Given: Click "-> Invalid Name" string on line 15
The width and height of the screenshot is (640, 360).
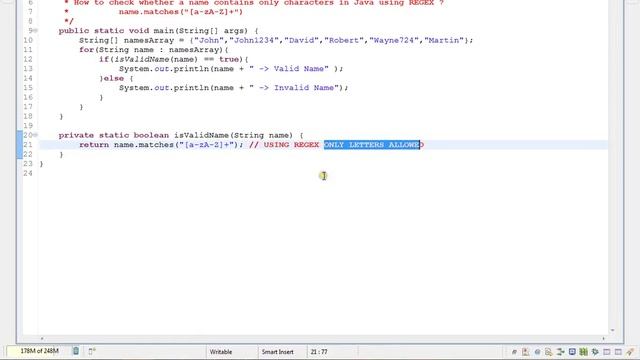Looking at the screenshot, I should 294,88.
